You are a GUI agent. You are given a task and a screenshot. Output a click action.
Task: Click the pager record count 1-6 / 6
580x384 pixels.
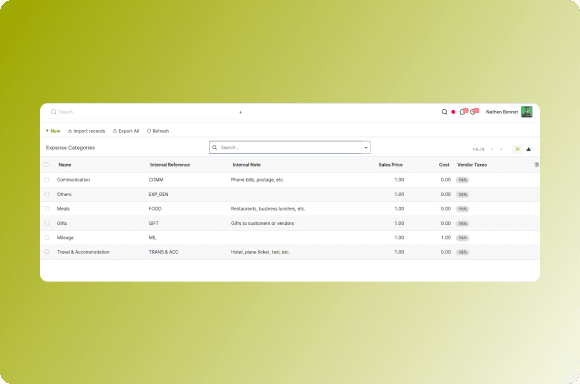478,149
